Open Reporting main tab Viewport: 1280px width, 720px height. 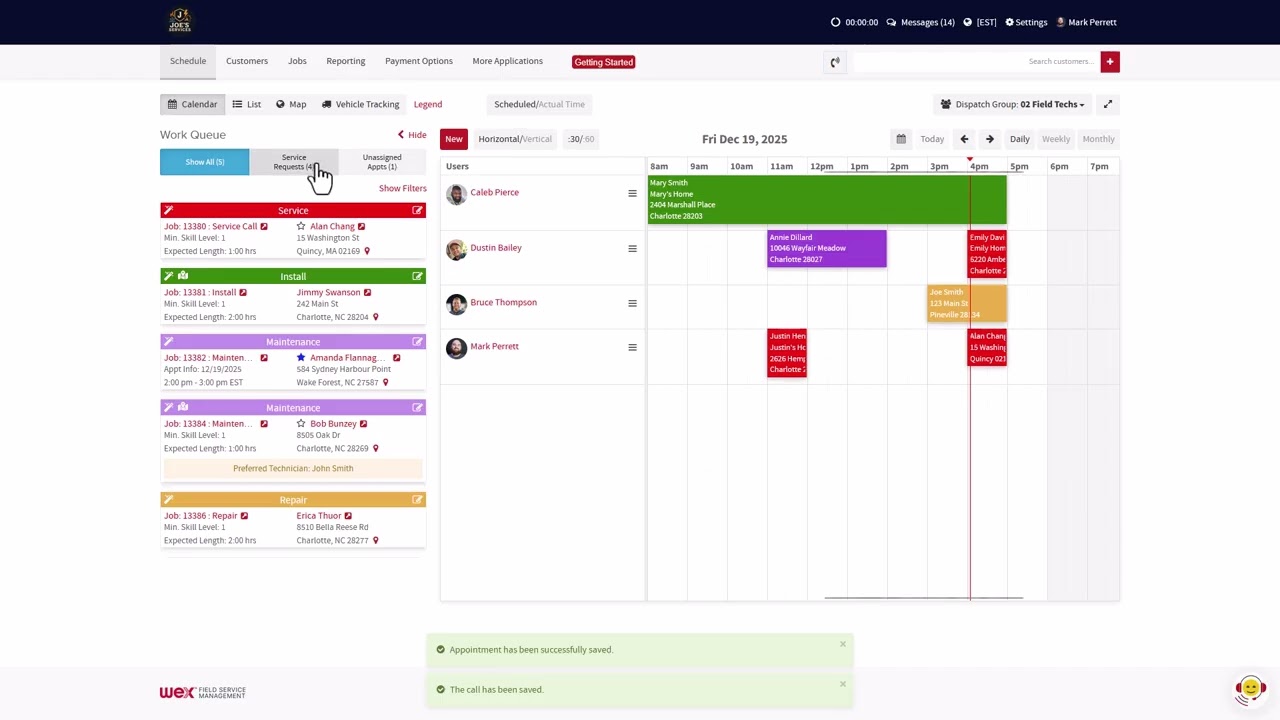(345, 61)
